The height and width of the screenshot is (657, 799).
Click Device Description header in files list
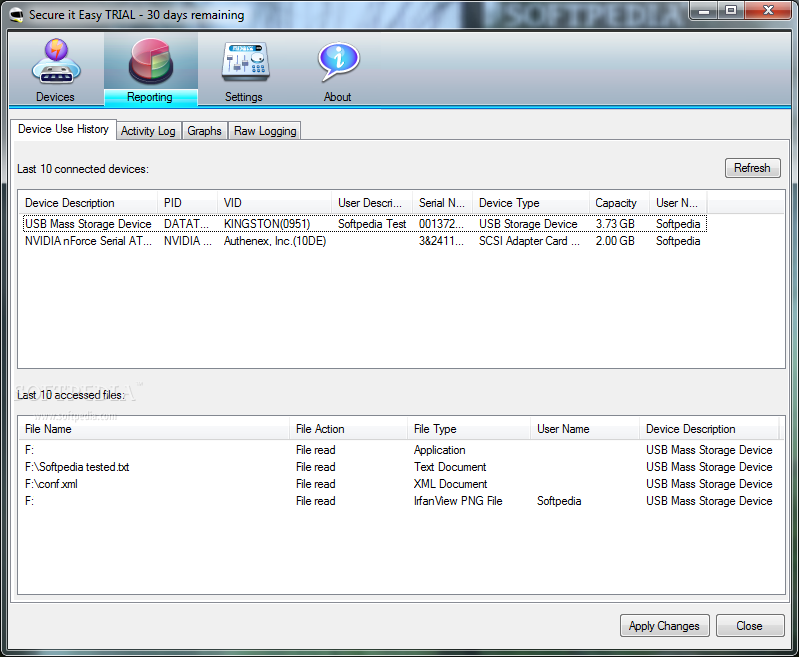pos(709,429)
